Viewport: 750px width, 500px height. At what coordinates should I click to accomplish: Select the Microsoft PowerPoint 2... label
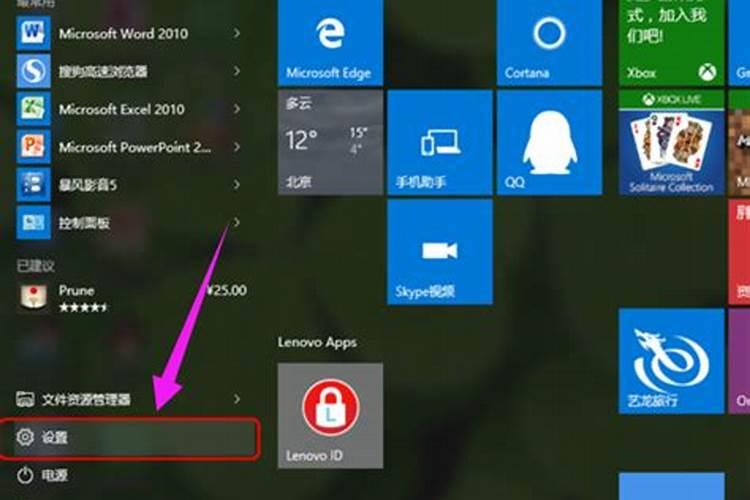[134, 147]
